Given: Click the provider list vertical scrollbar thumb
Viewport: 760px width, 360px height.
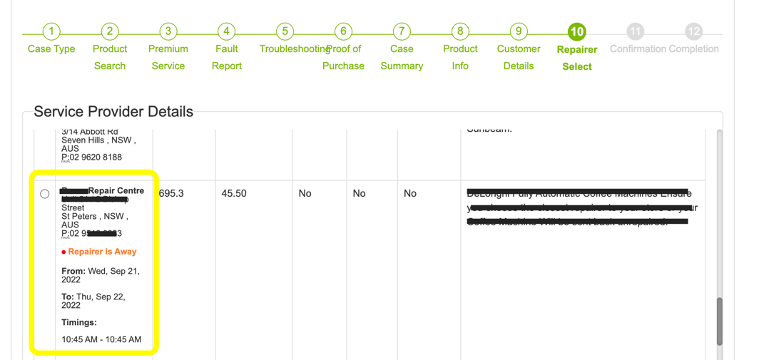Looking at the screenshot, I should 719,321.
